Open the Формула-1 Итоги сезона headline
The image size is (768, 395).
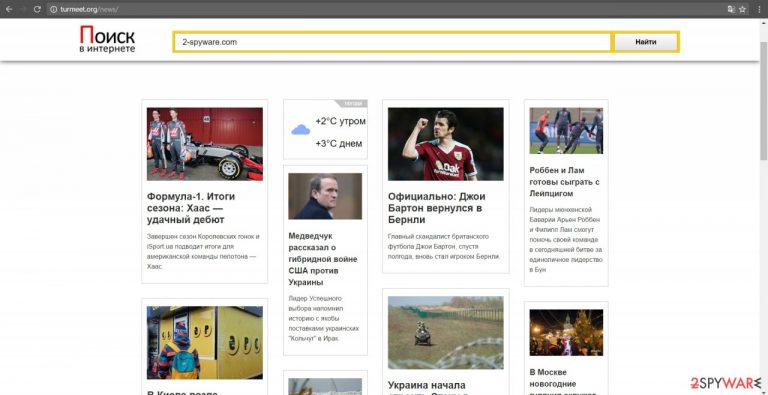(x=191, y=208)
